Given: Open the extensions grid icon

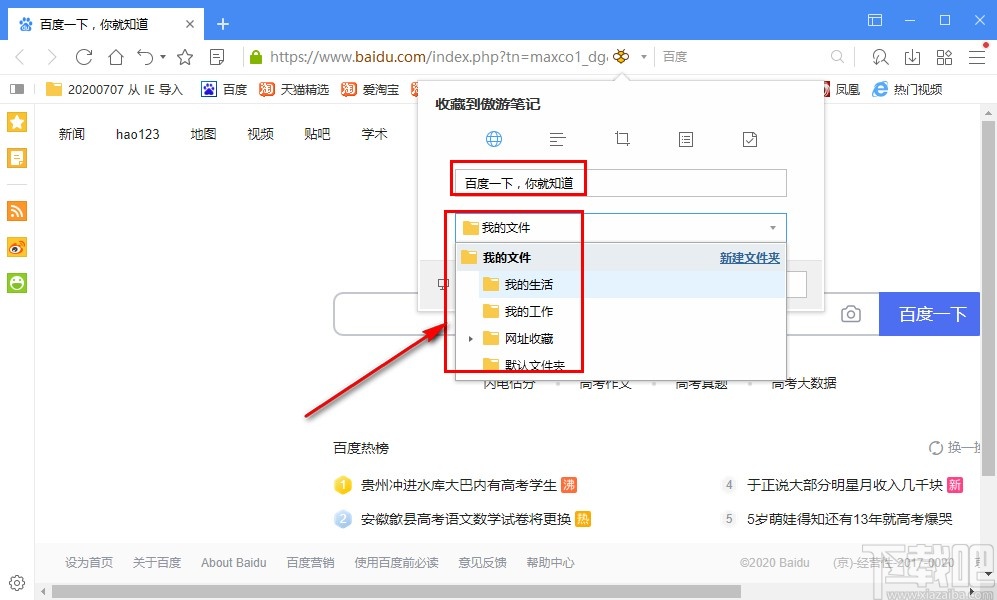Looking at the screenshot, I should (944, 57).
